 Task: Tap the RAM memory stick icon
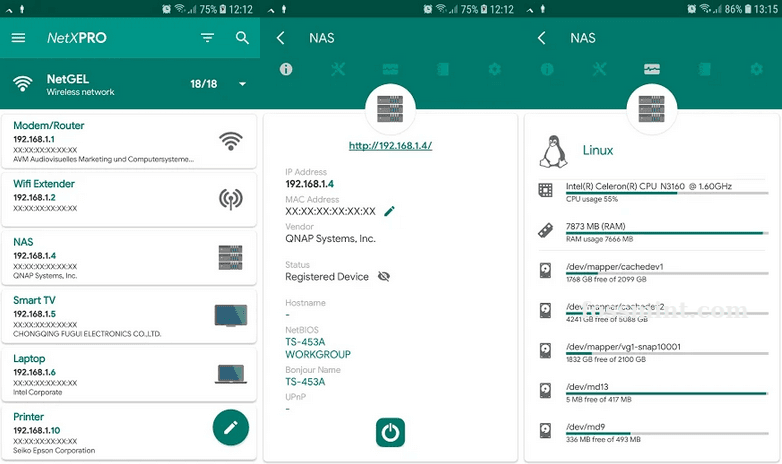(546, 231)
